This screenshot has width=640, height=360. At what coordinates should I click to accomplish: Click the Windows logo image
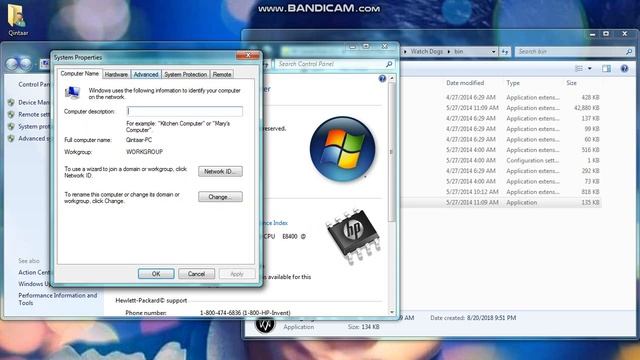(342, 149)
